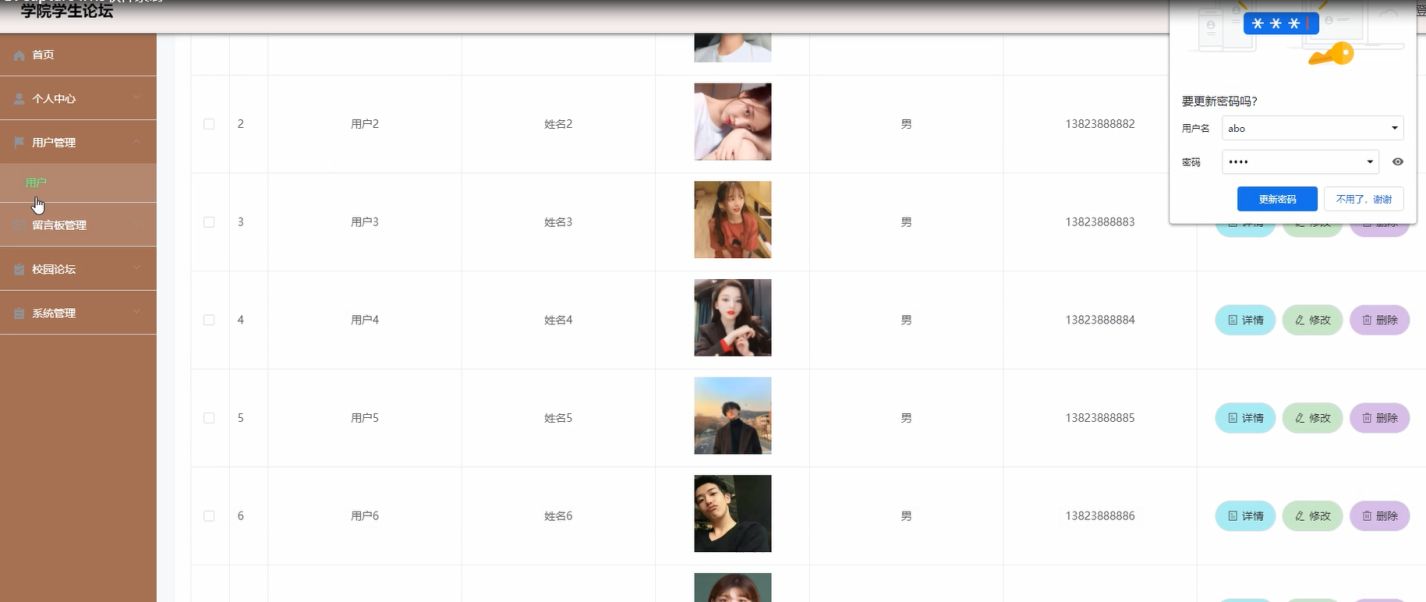The width and height of the screenshot is (1426, 602).
Task: Select the checkbox for 用户4 row
Action: [209, 320]
